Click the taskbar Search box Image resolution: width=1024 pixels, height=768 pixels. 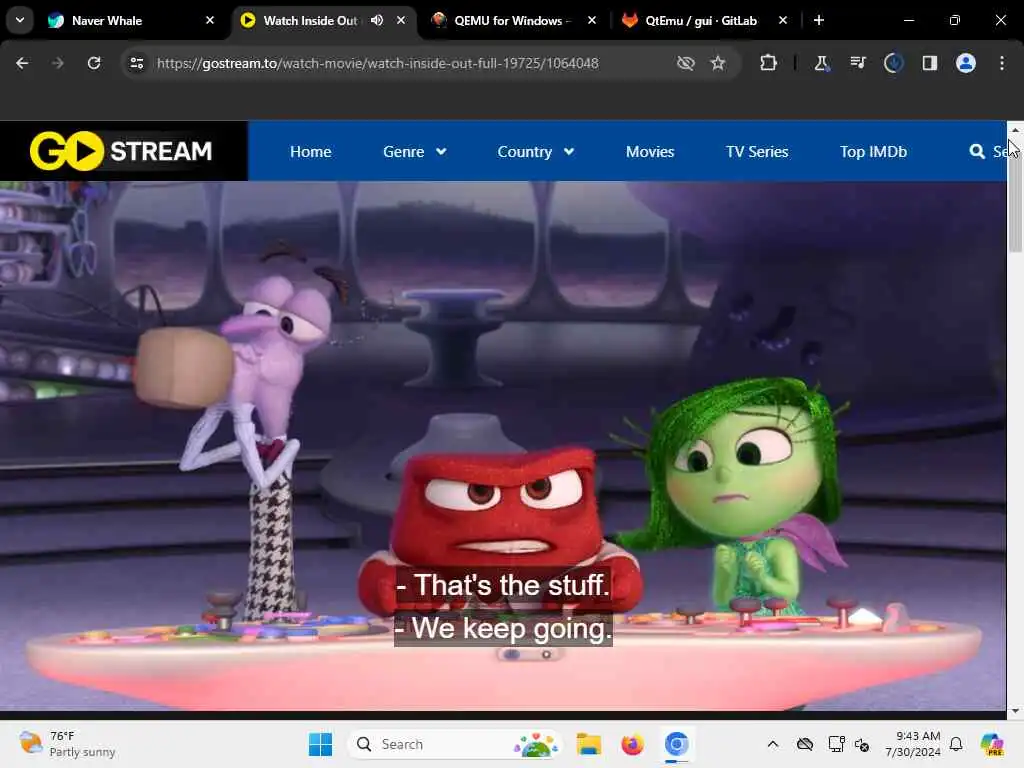tap(457, 744)
